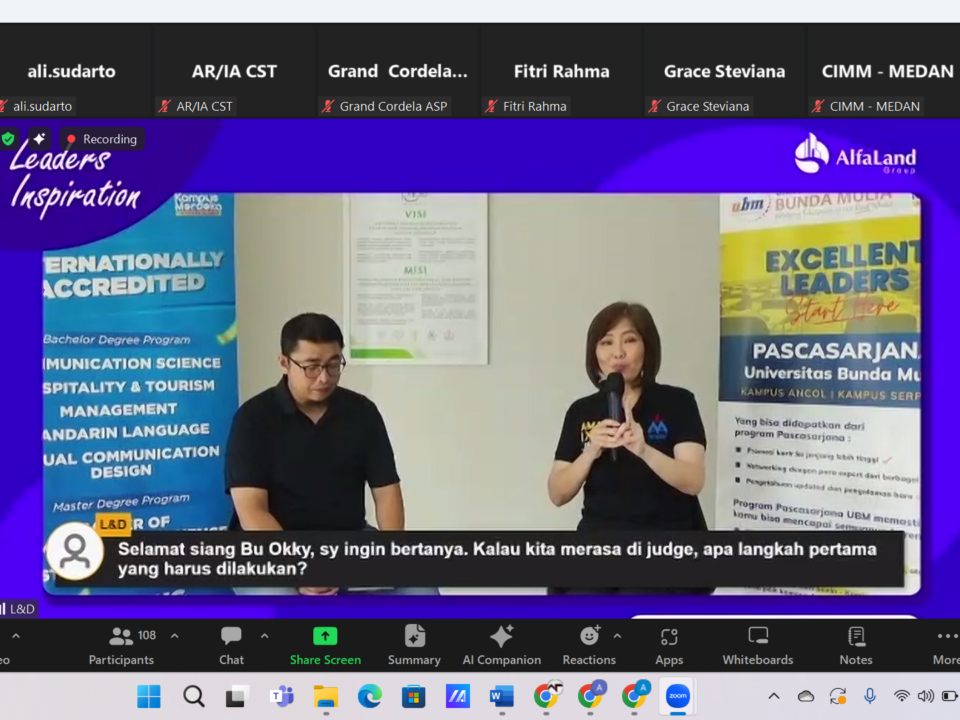
Task: Click the volume speaker tray icon
Action: click(x=925, y=696)
